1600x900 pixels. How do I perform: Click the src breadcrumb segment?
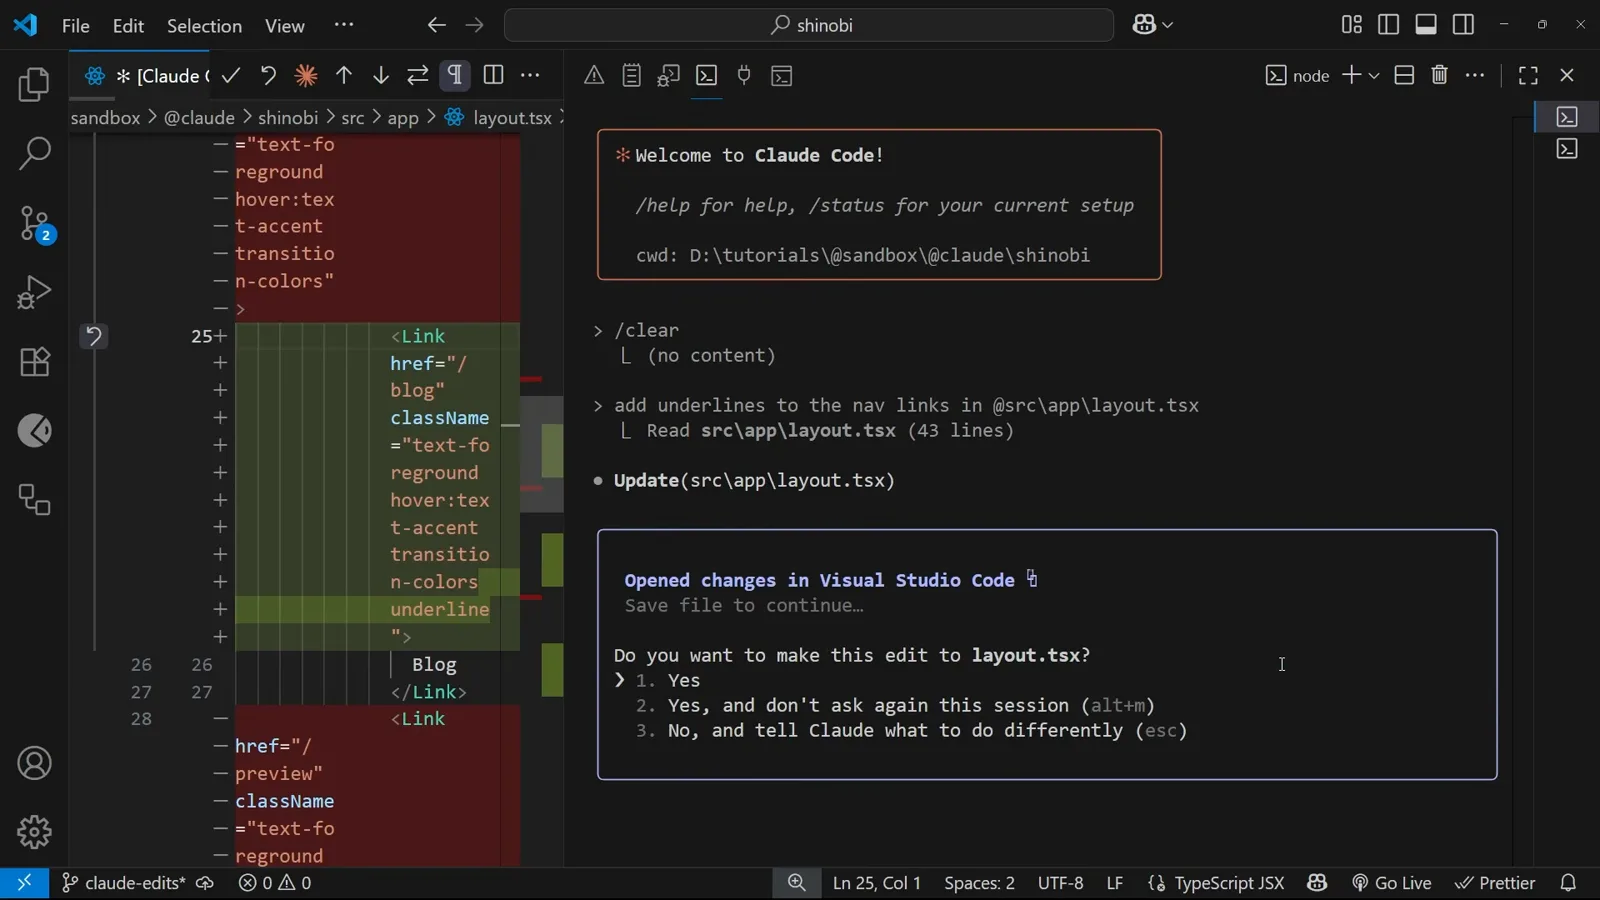(353, 118)
